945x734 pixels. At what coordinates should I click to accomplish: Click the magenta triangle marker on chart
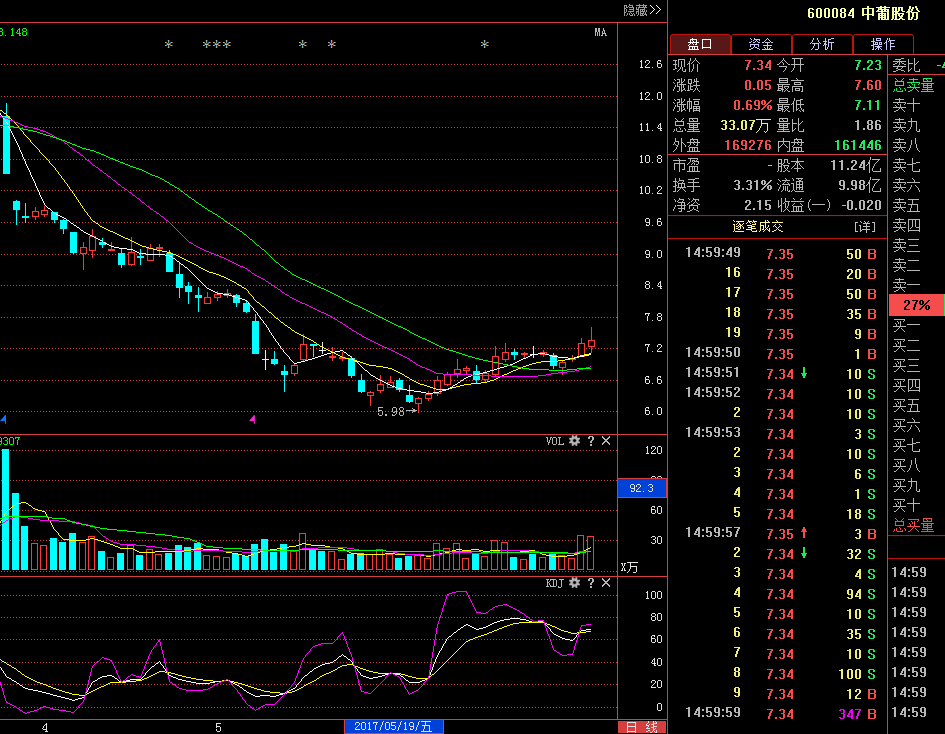tap(252, 420)
